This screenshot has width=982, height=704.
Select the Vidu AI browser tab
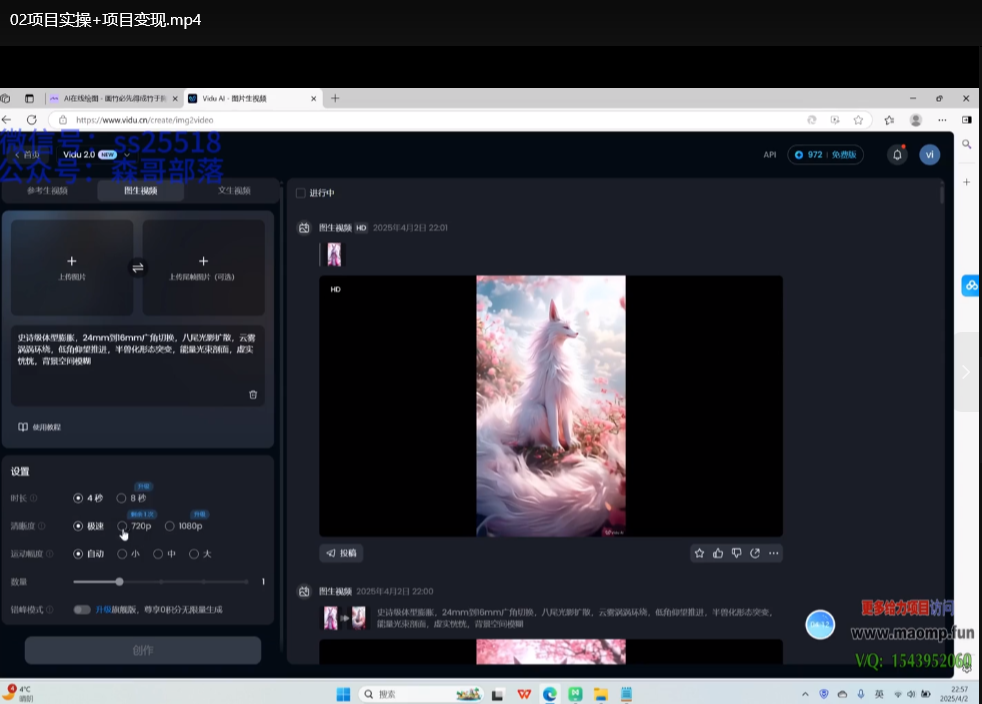[x=254, y=98]
